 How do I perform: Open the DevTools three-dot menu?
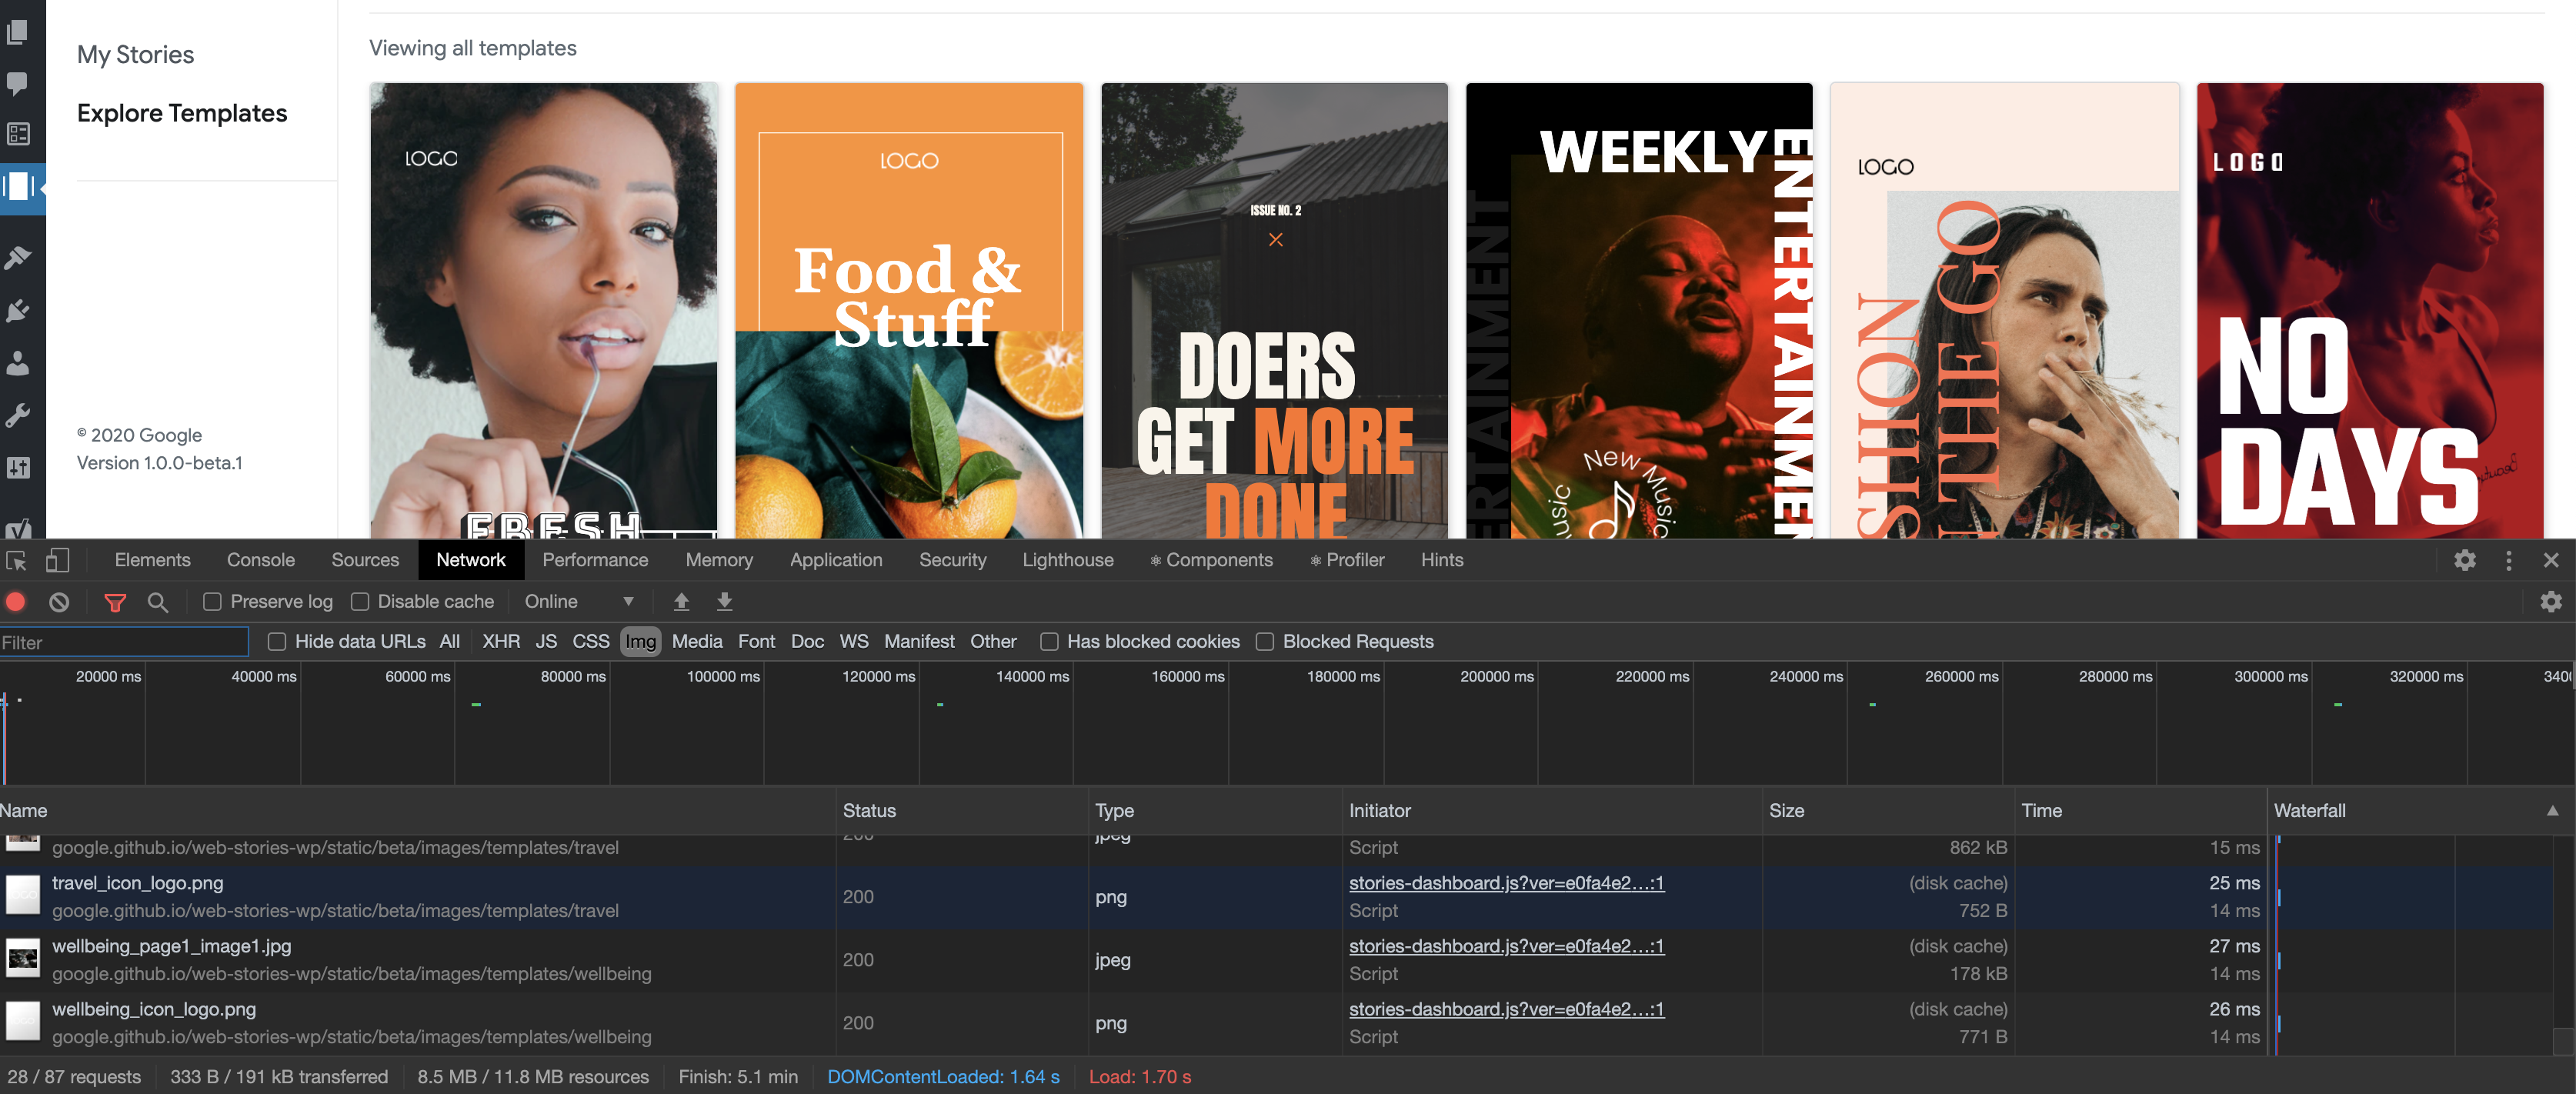(x=2508, y=560)
